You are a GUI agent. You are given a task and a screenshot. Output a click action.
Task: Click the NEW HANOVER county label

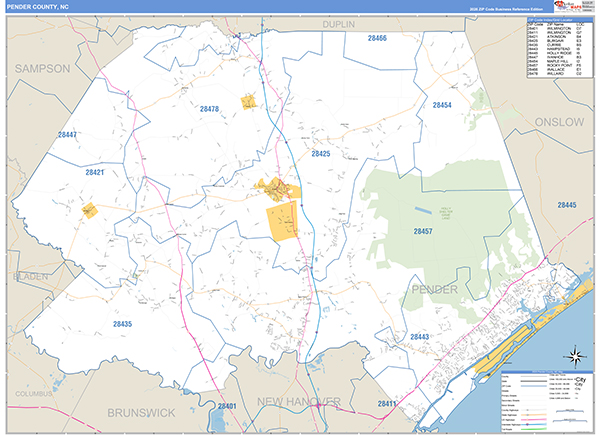coord(300,401)
